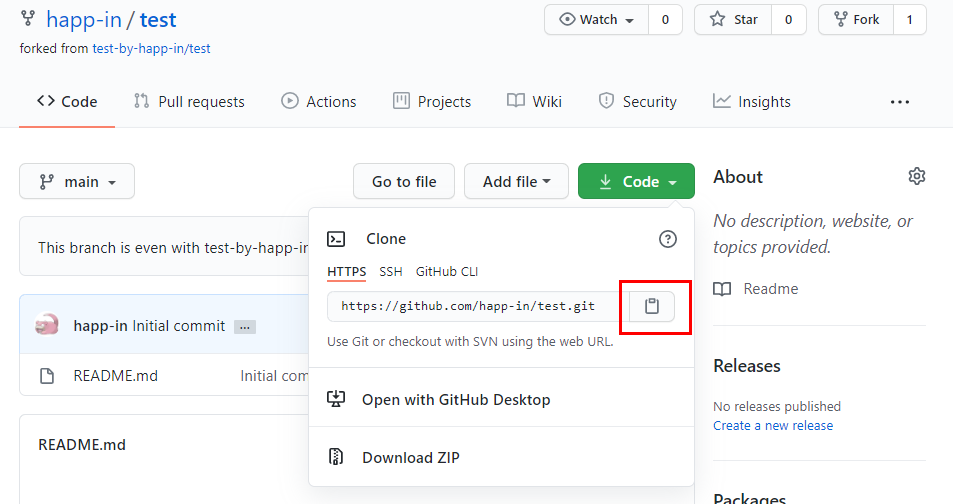Click the terminal Clone icon

click(336, 239)
